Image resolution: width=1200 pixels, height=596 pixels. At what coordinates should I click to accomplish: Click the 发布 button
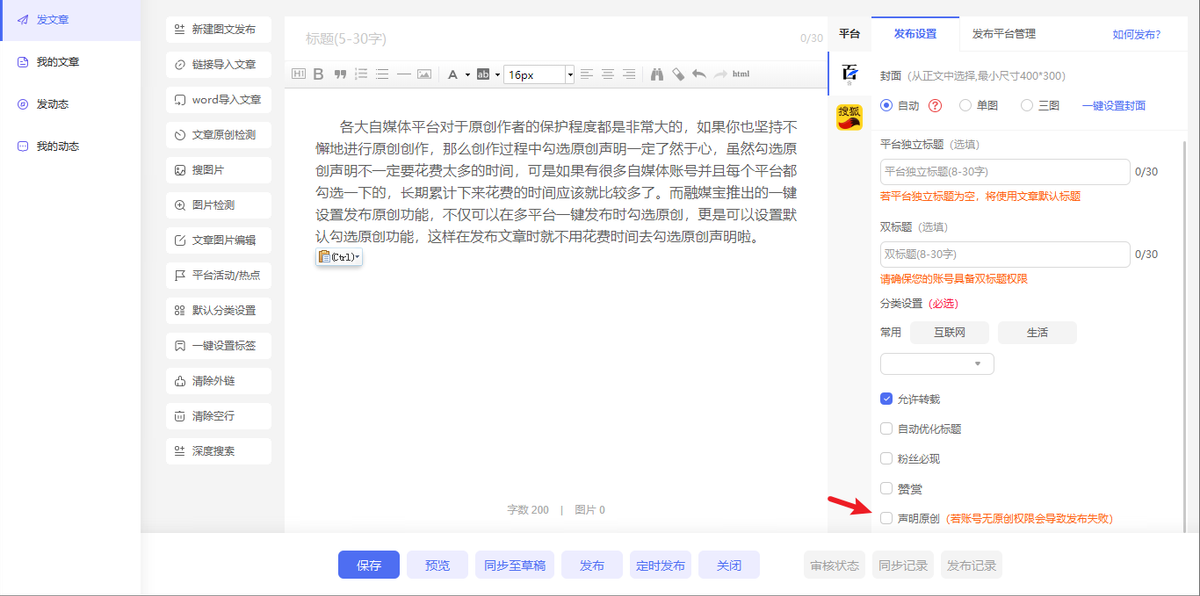pos(591,564)
